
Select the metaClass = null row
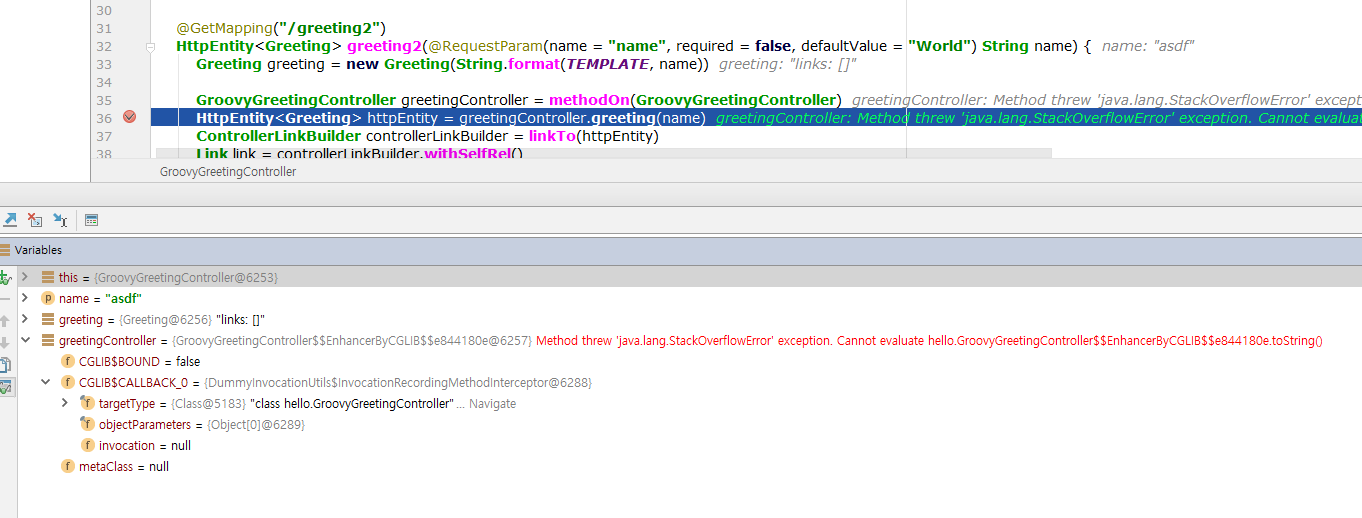point(689,466)
